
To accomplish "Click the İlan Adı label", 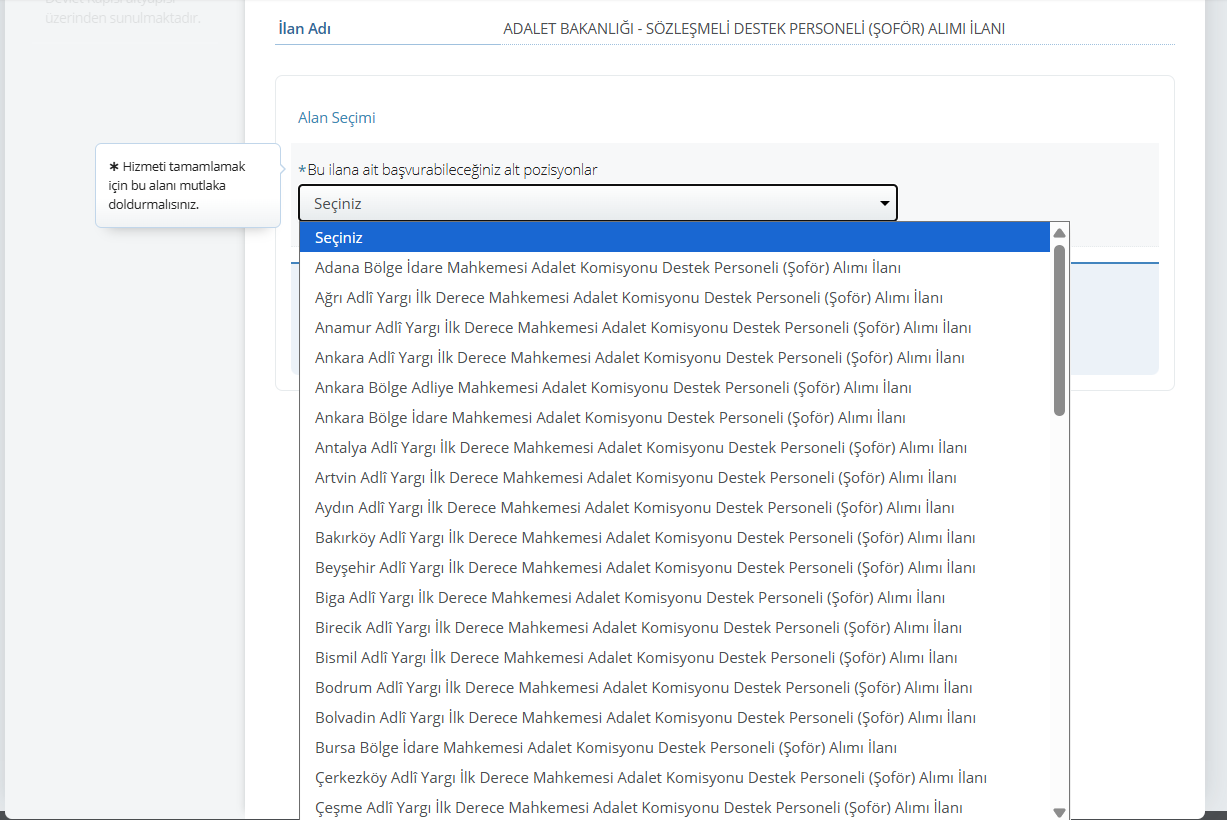I will pyautogui.click(x=304, y=29).
